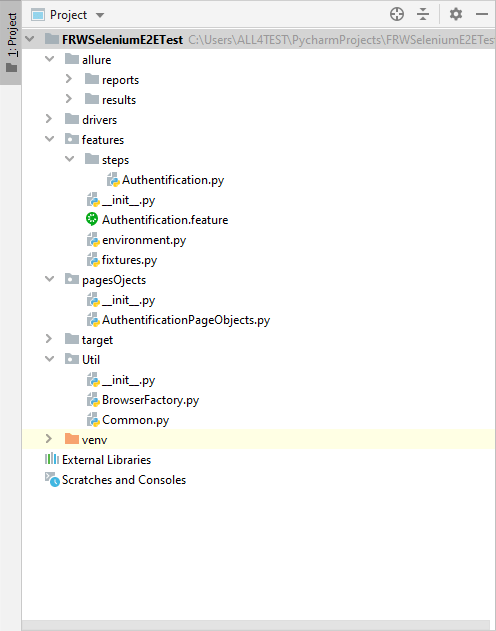
Task: Click the drivers folder icon
Action: 72,119
